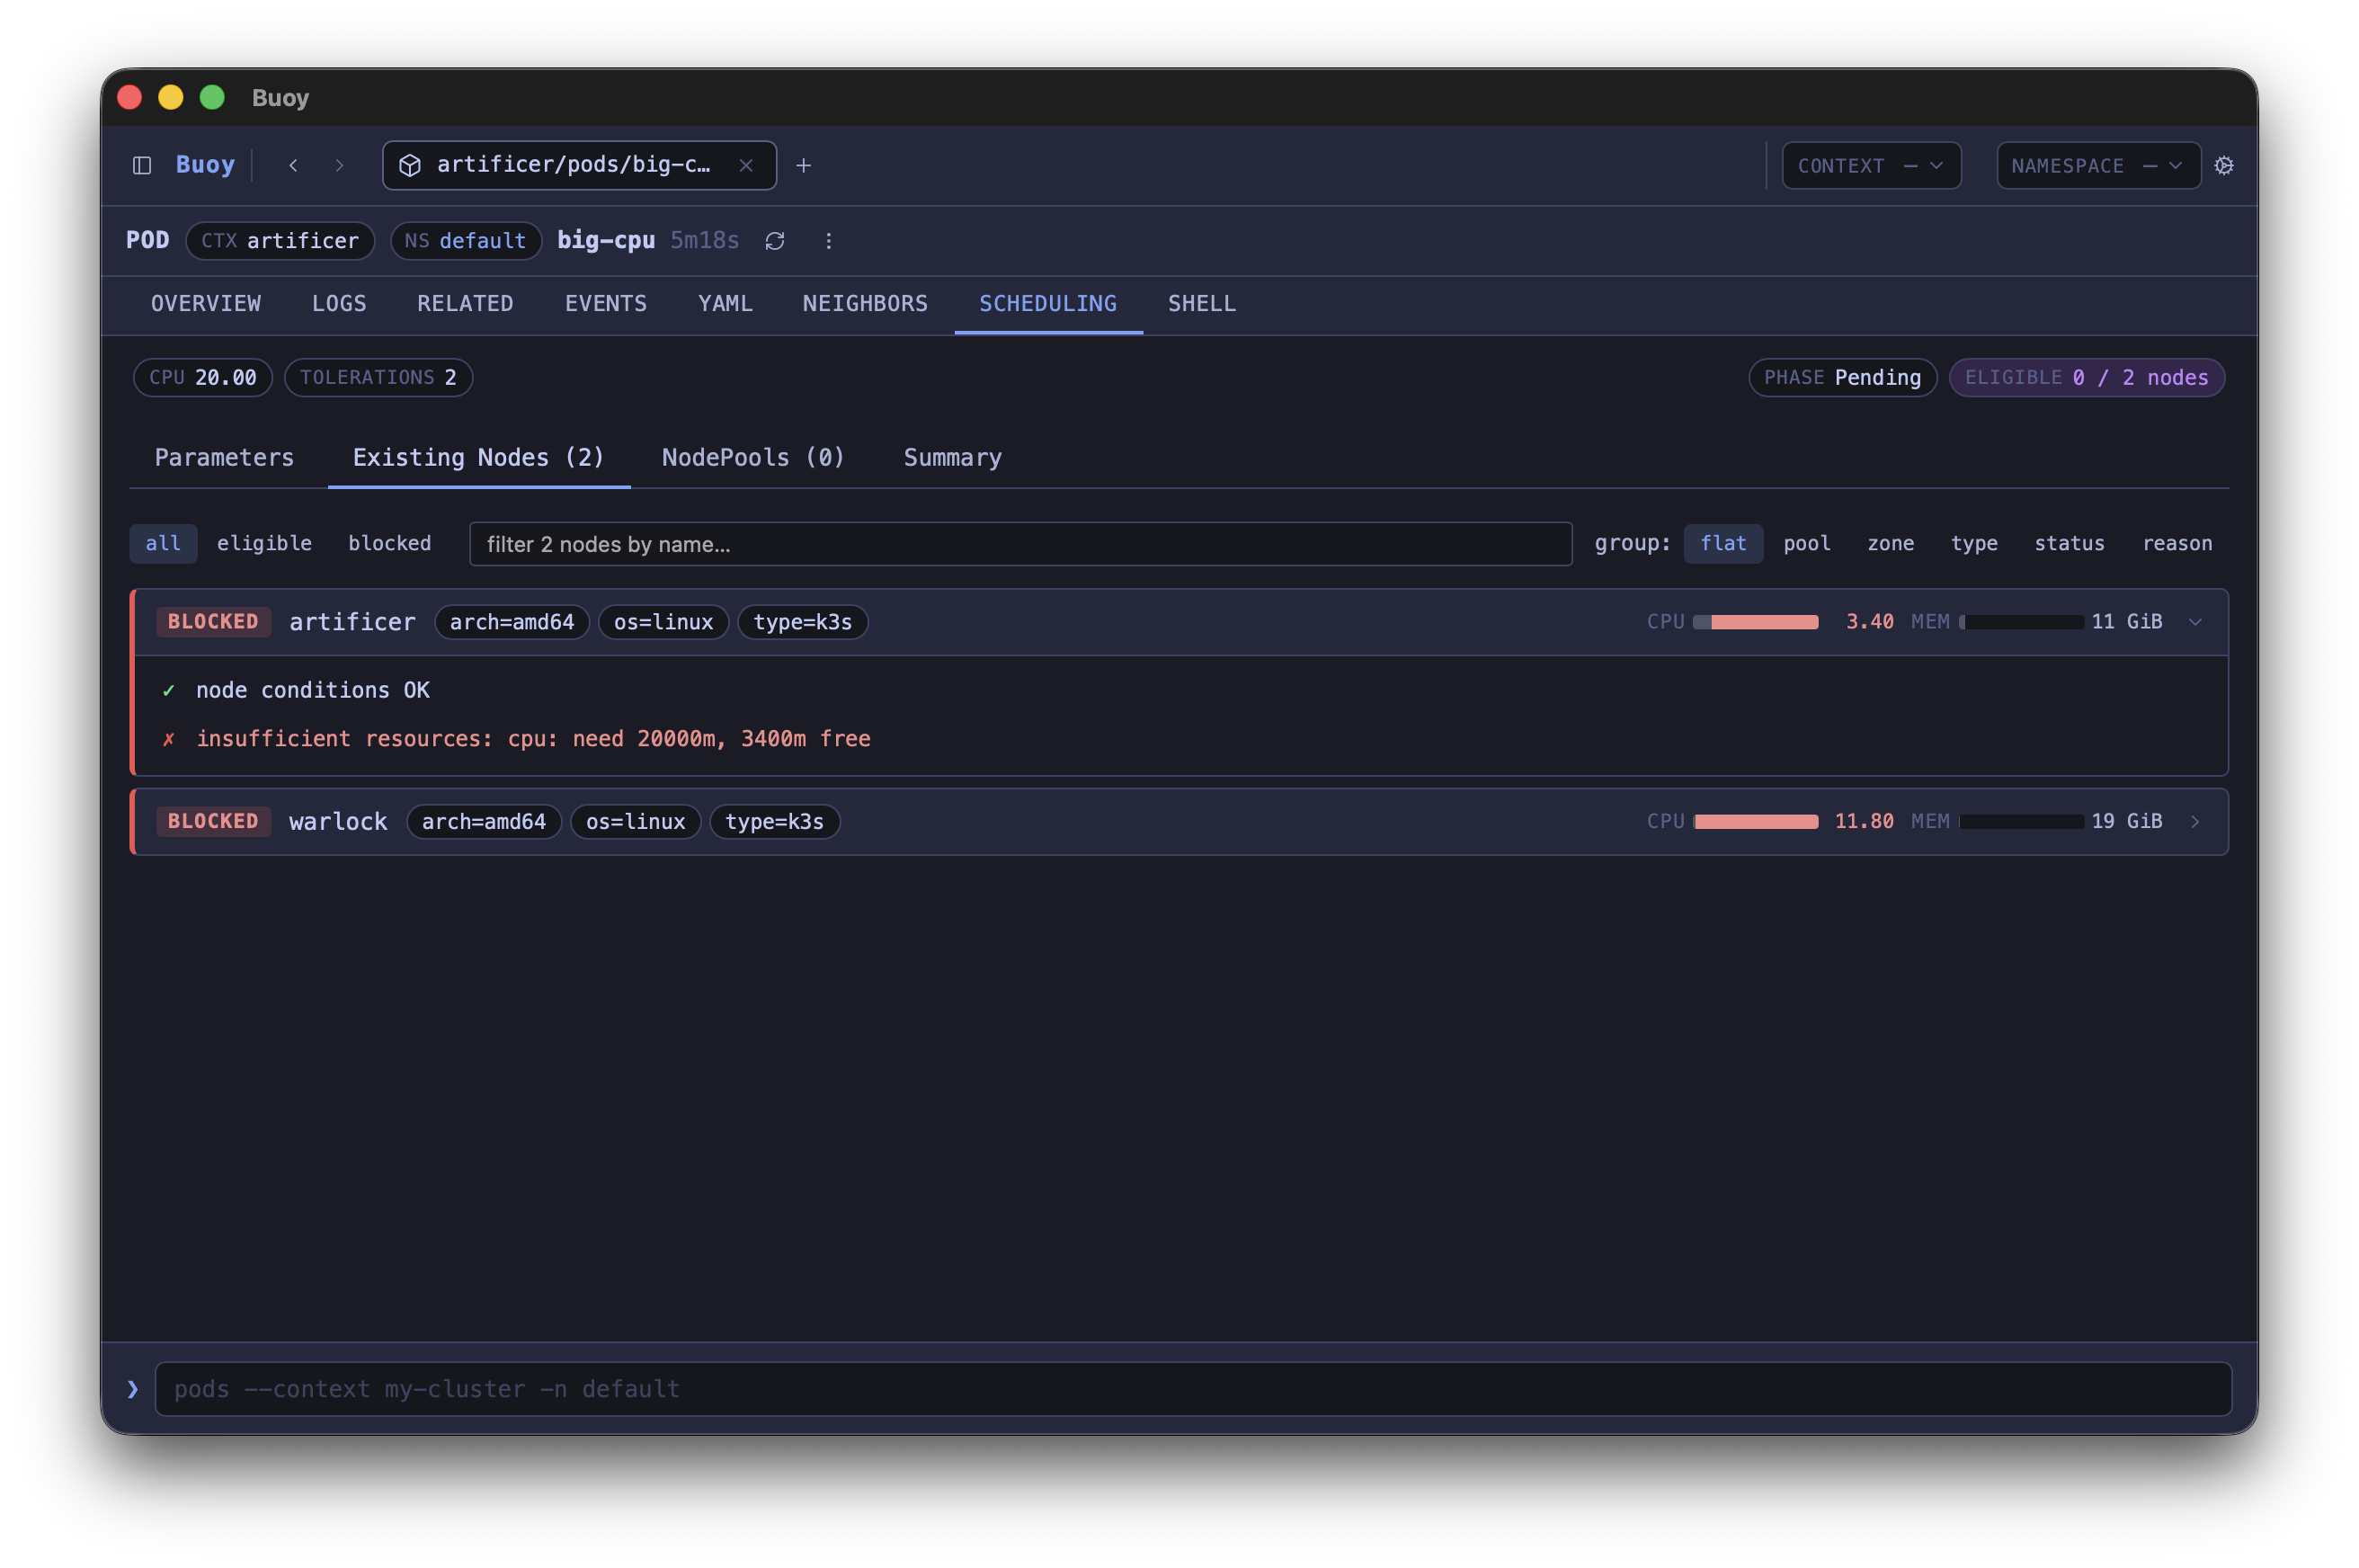Click the CTX artificer chip
This screenshot has height=1568, width=2359.
(280, 241)
